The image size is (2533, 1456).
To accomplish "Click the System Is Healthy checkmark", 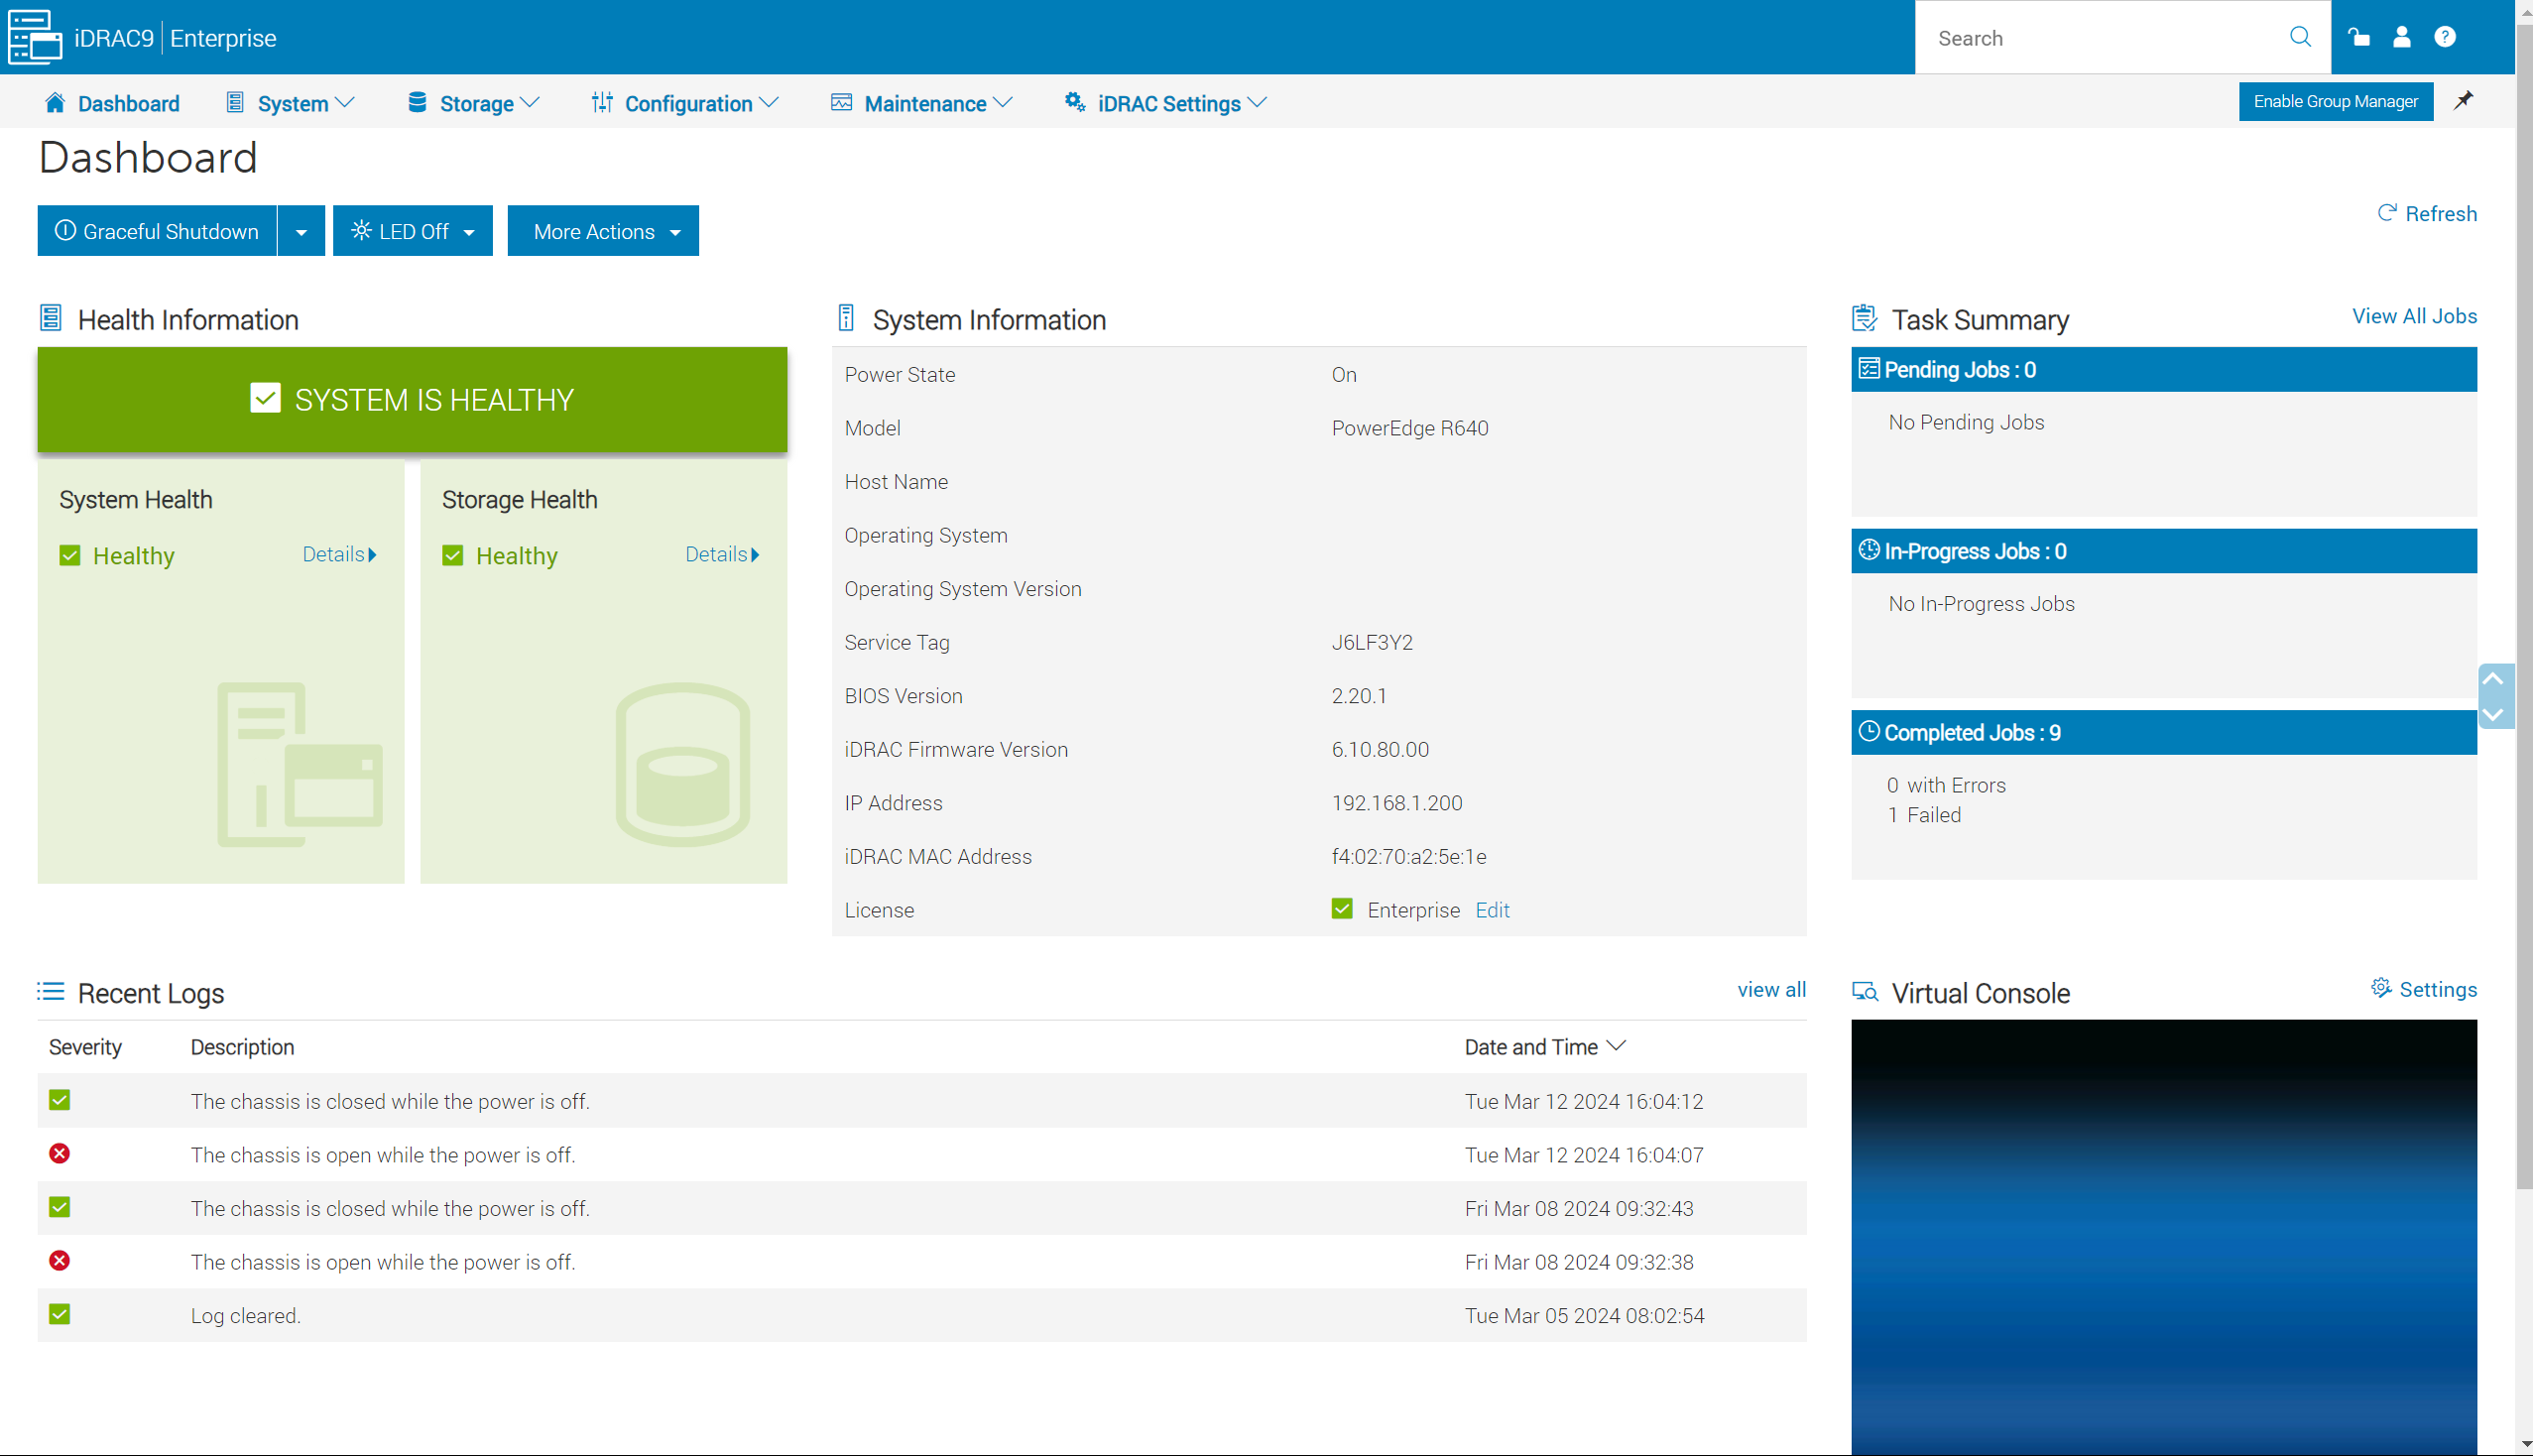I will click(265, 398).
